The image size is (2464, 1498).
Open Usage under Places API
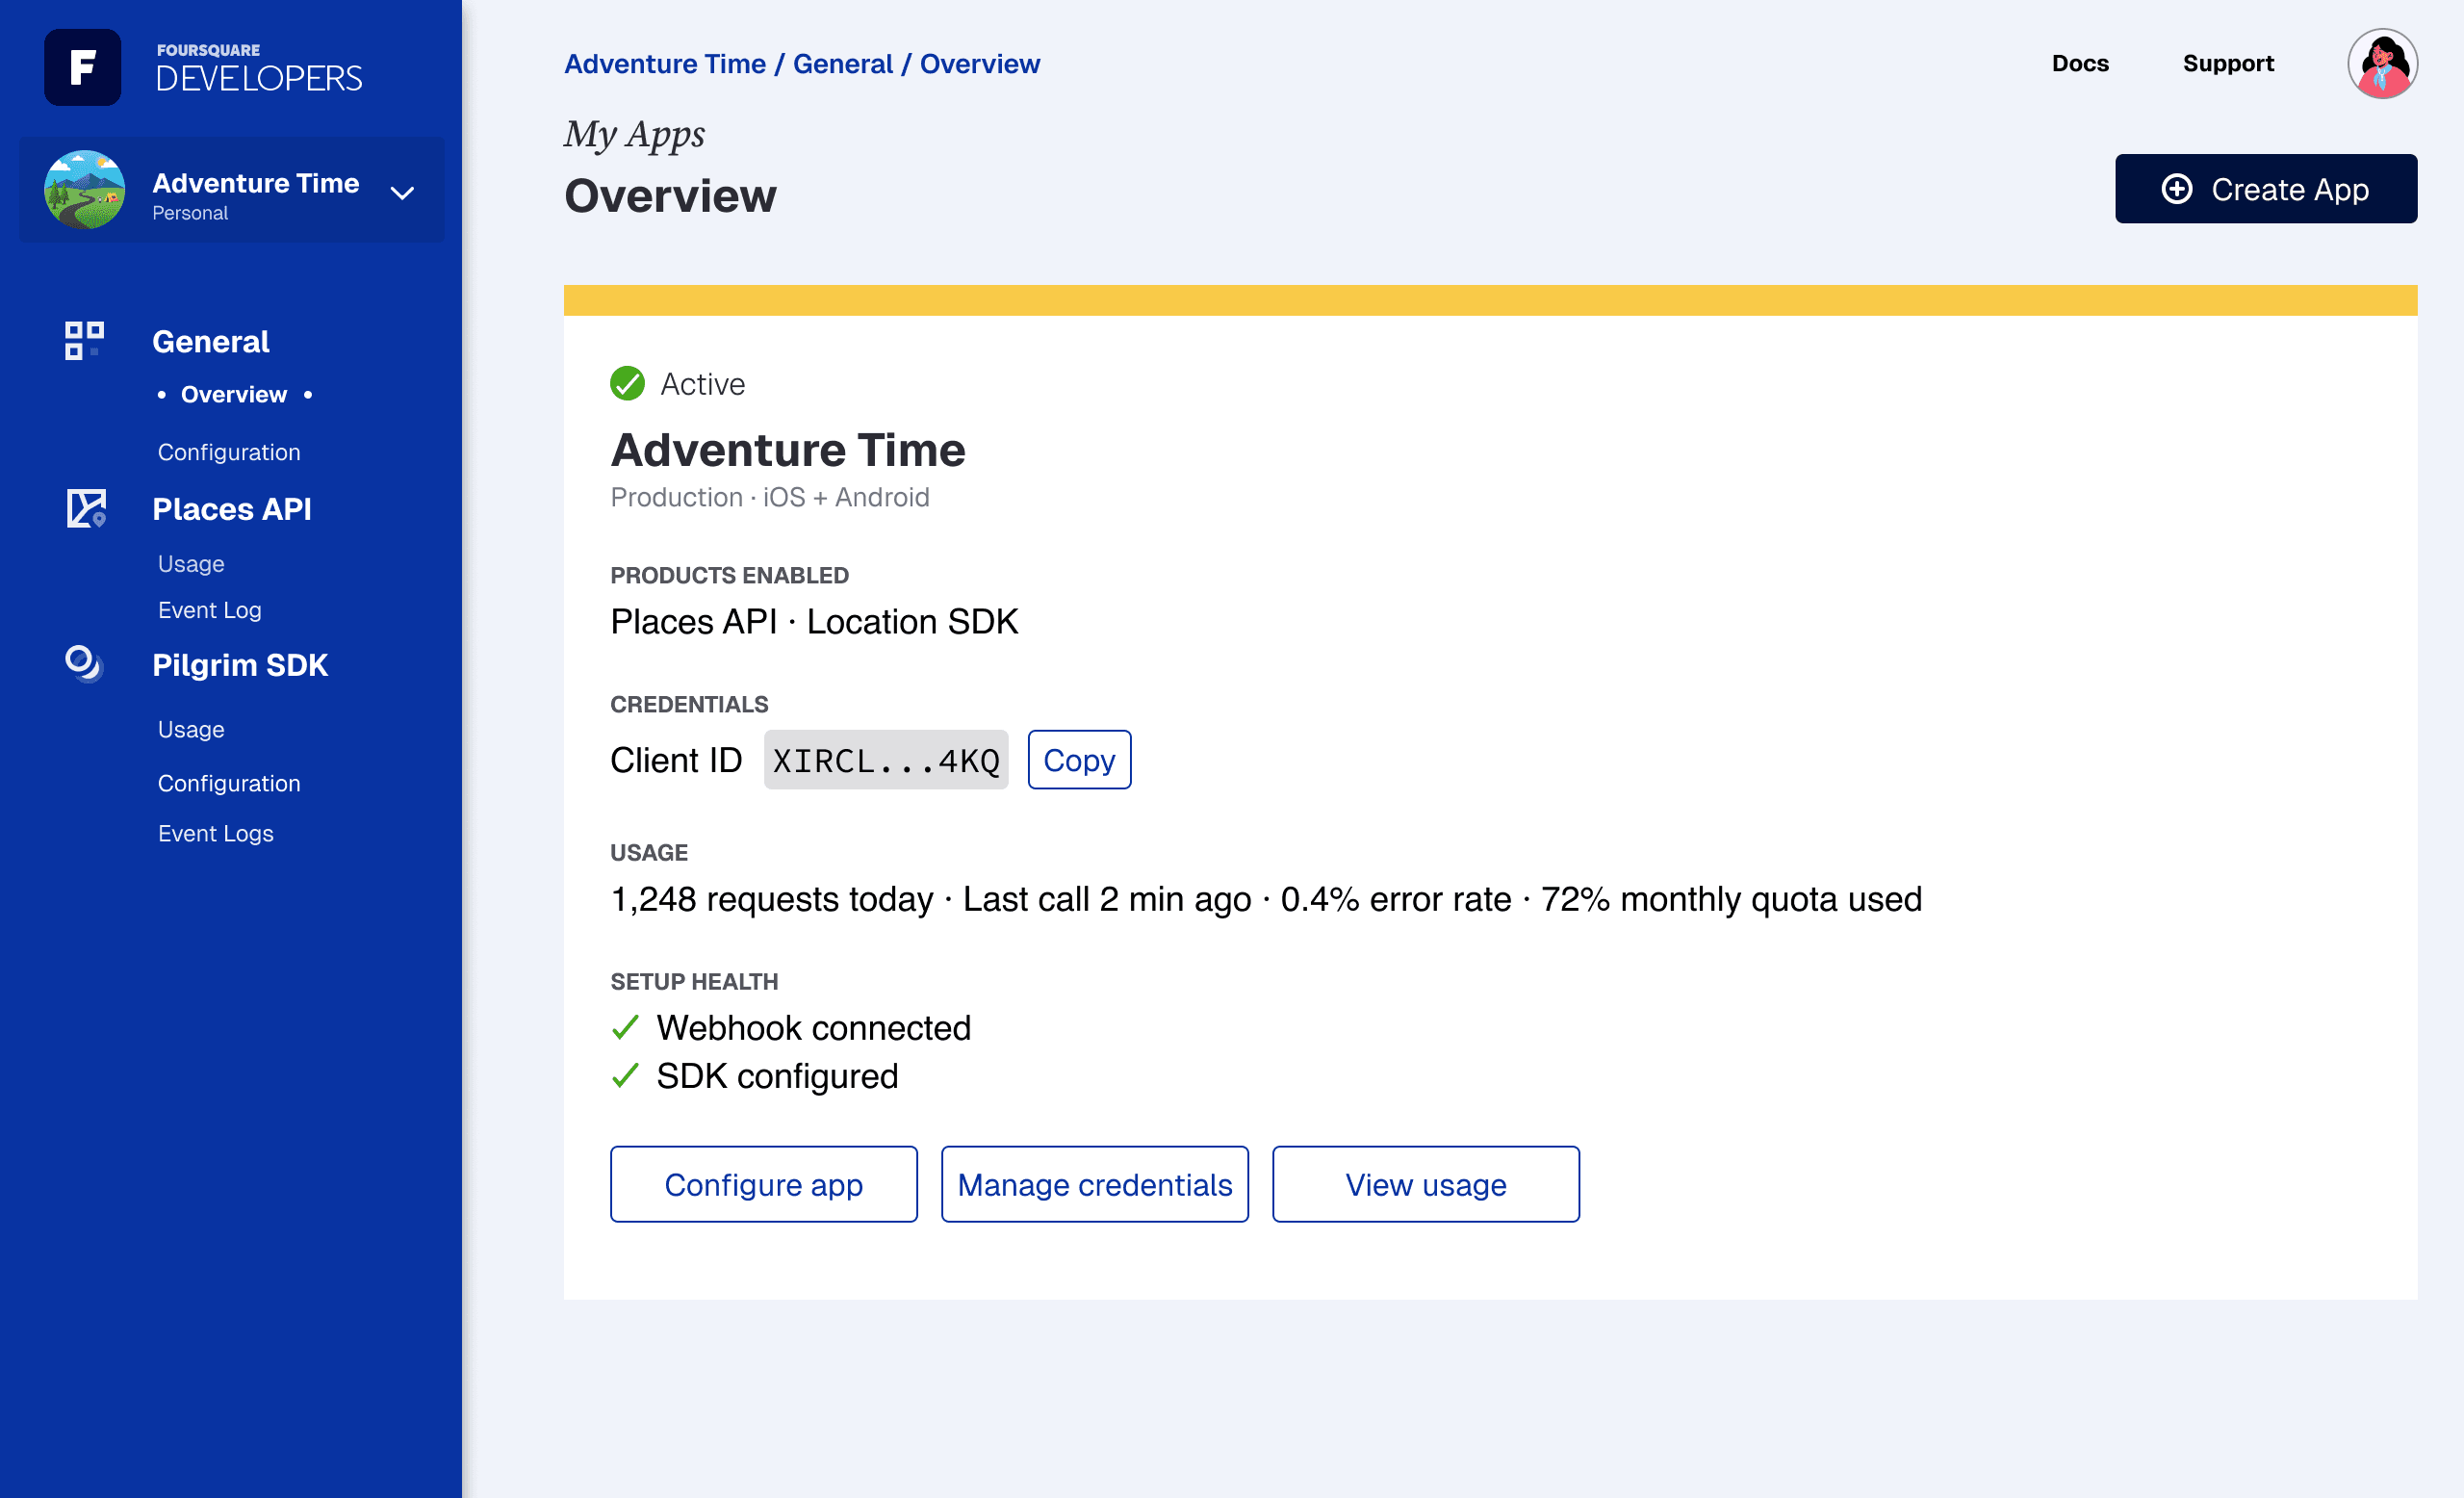point(191,564)
